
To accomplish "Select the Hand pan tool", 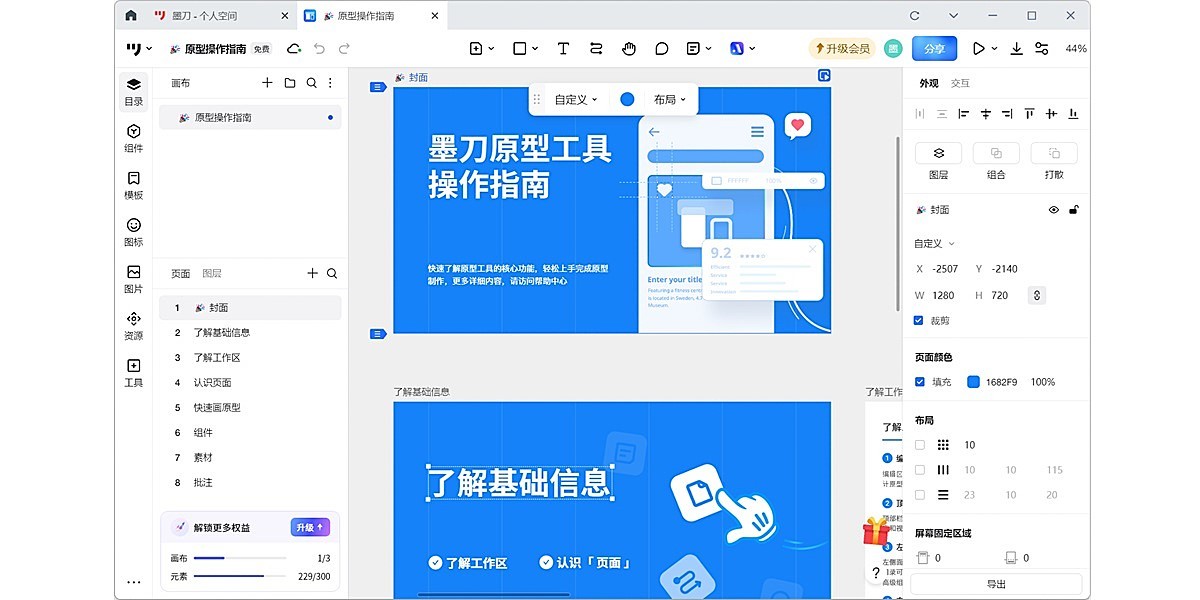I will (630, 48).
